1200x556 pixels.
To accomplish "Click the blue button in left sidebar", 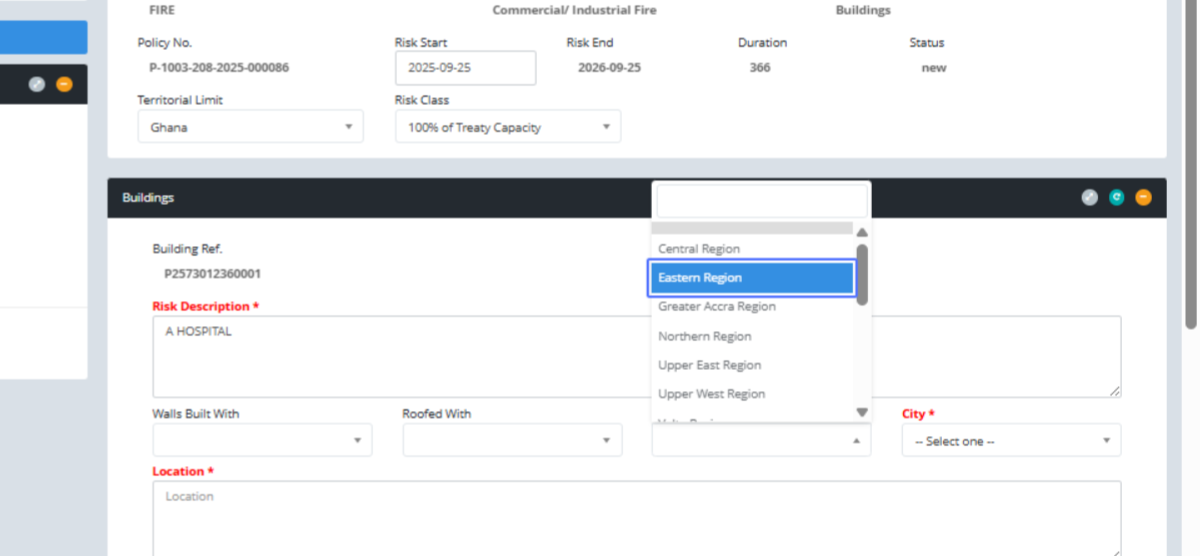I will point(43,37).
